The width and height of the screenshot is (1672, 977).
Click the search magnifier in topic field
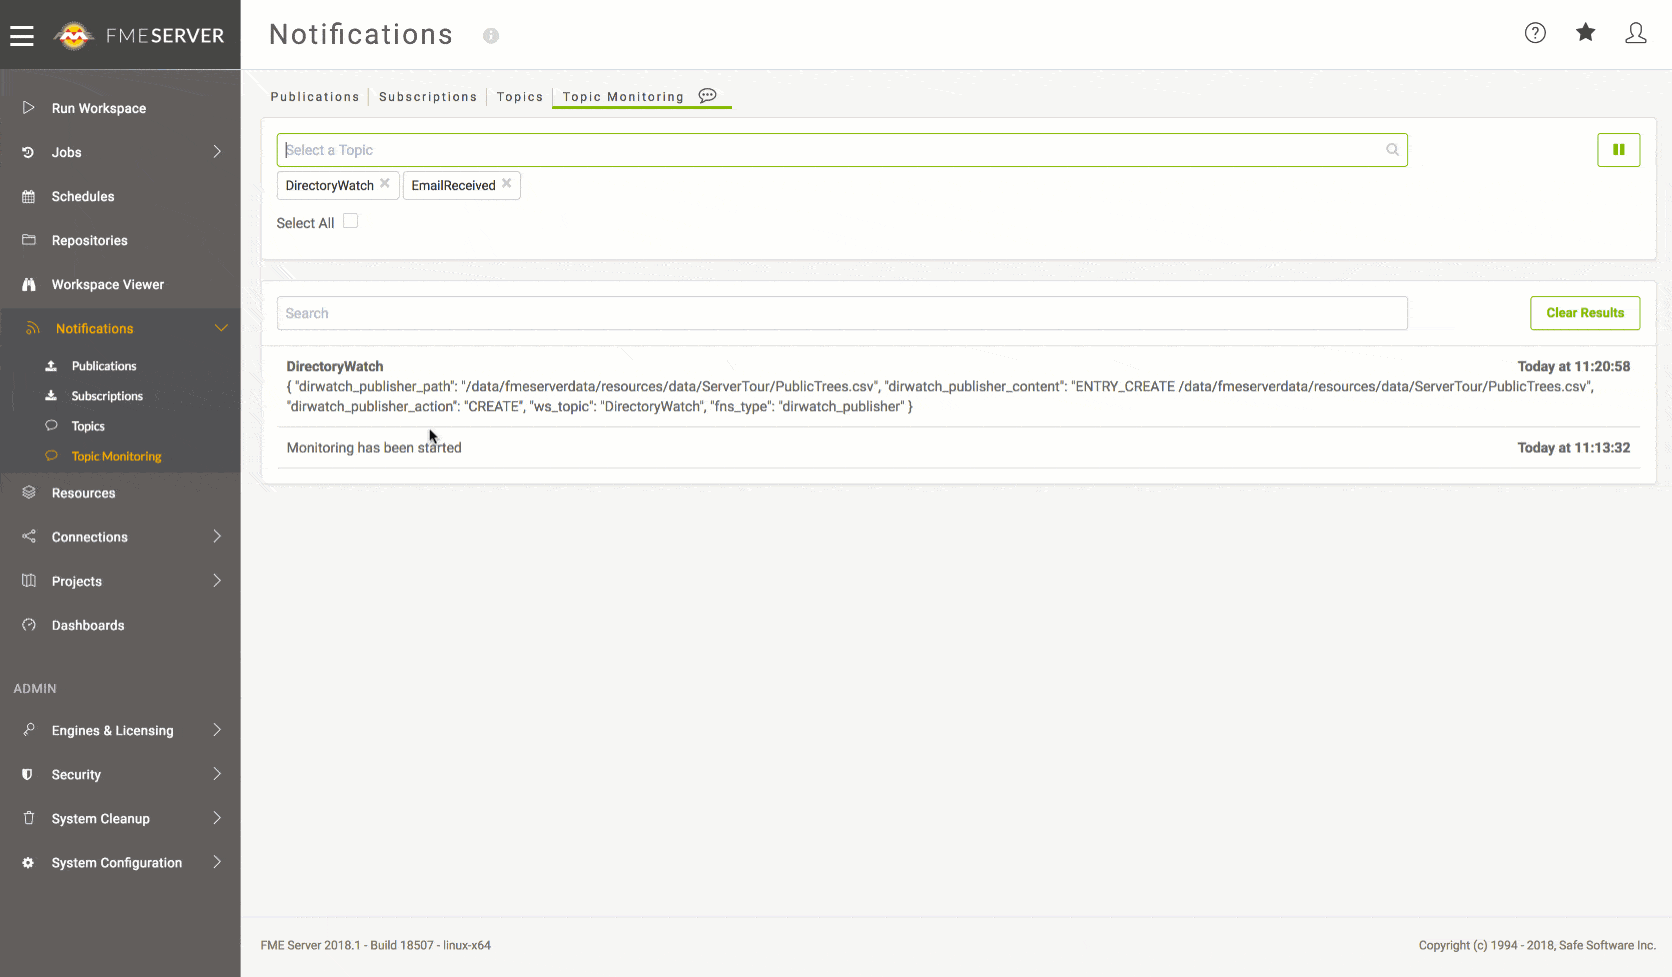coord(1392,150)
